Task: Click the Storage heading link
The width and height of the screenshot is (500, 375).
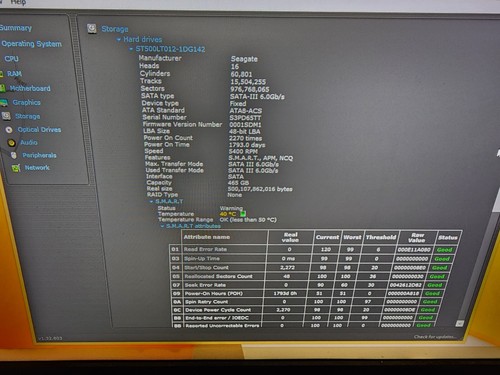Action: pos(115,29)
